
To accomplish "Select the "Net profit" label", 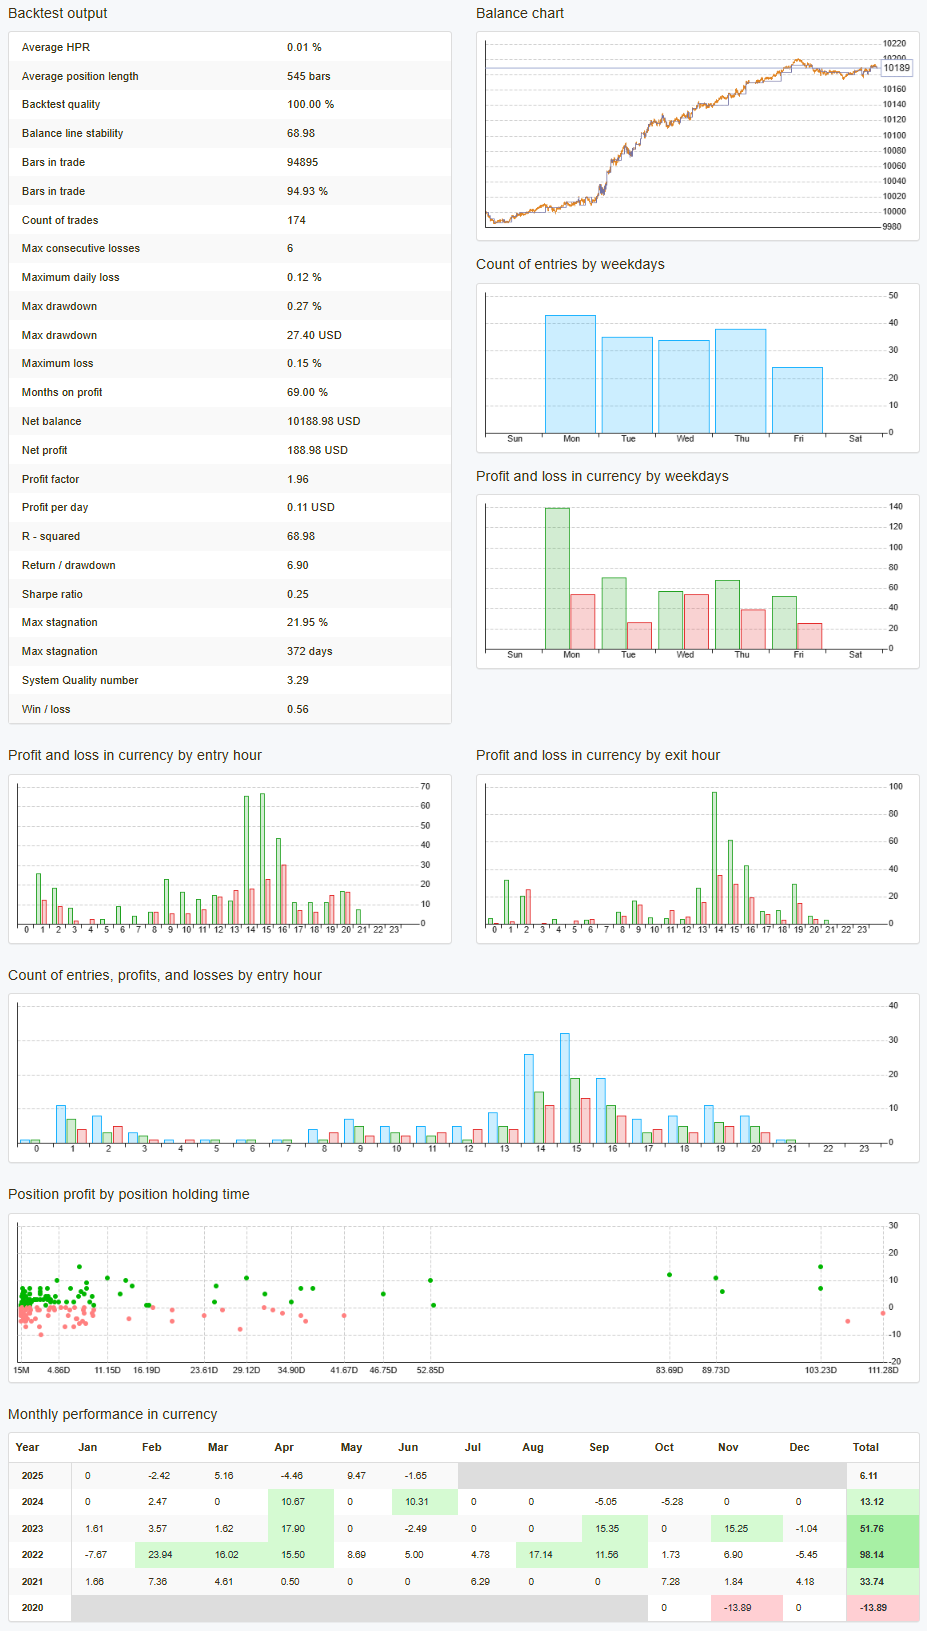I will (45, 450).
